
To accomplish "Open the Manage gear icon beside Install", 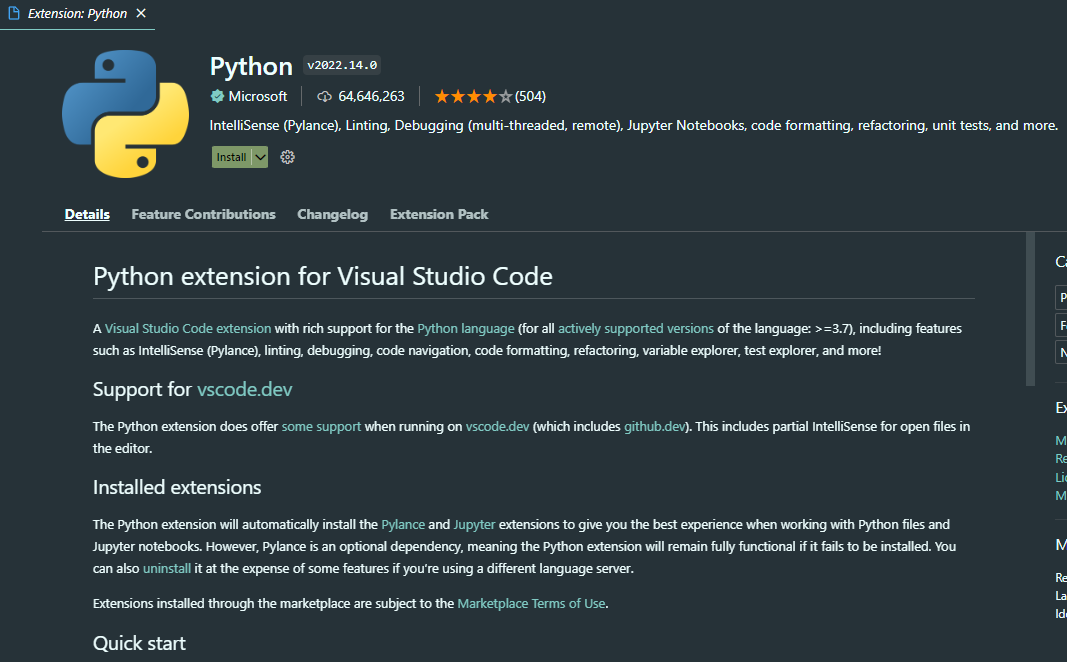I will click(288, 157).
